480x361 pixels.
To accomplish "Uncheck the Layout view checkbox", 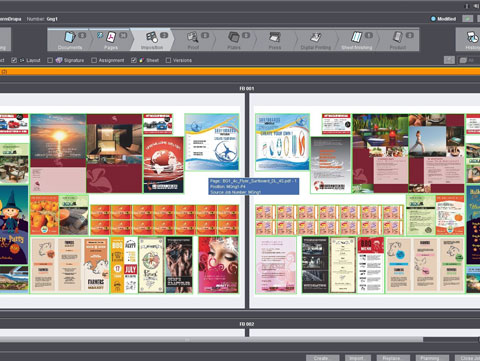I will pyautogui.click(x=14, y=60).
